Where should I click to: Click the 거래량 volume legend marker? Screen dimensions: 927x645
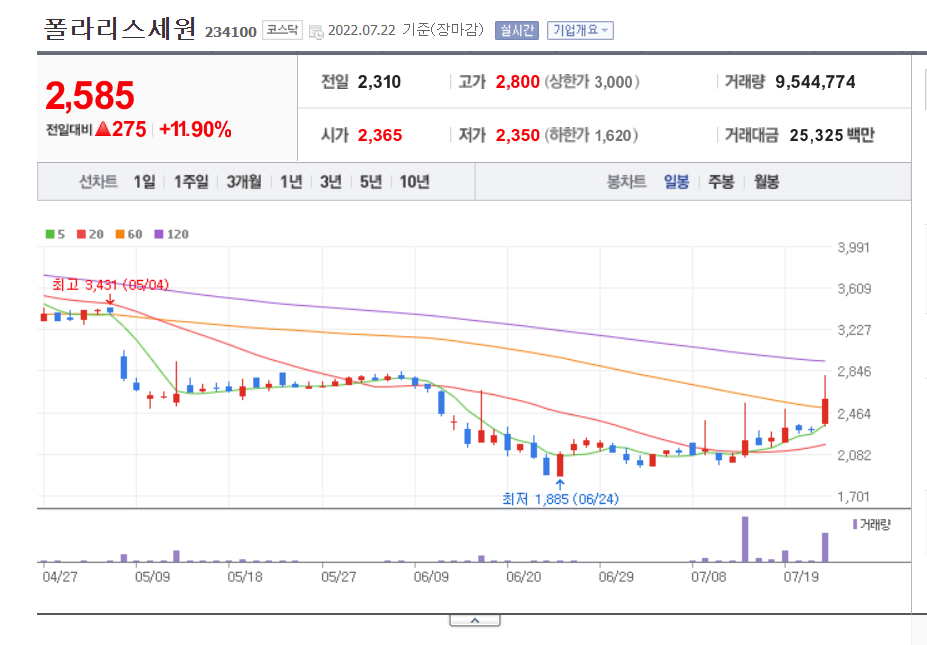pos(855,524)
